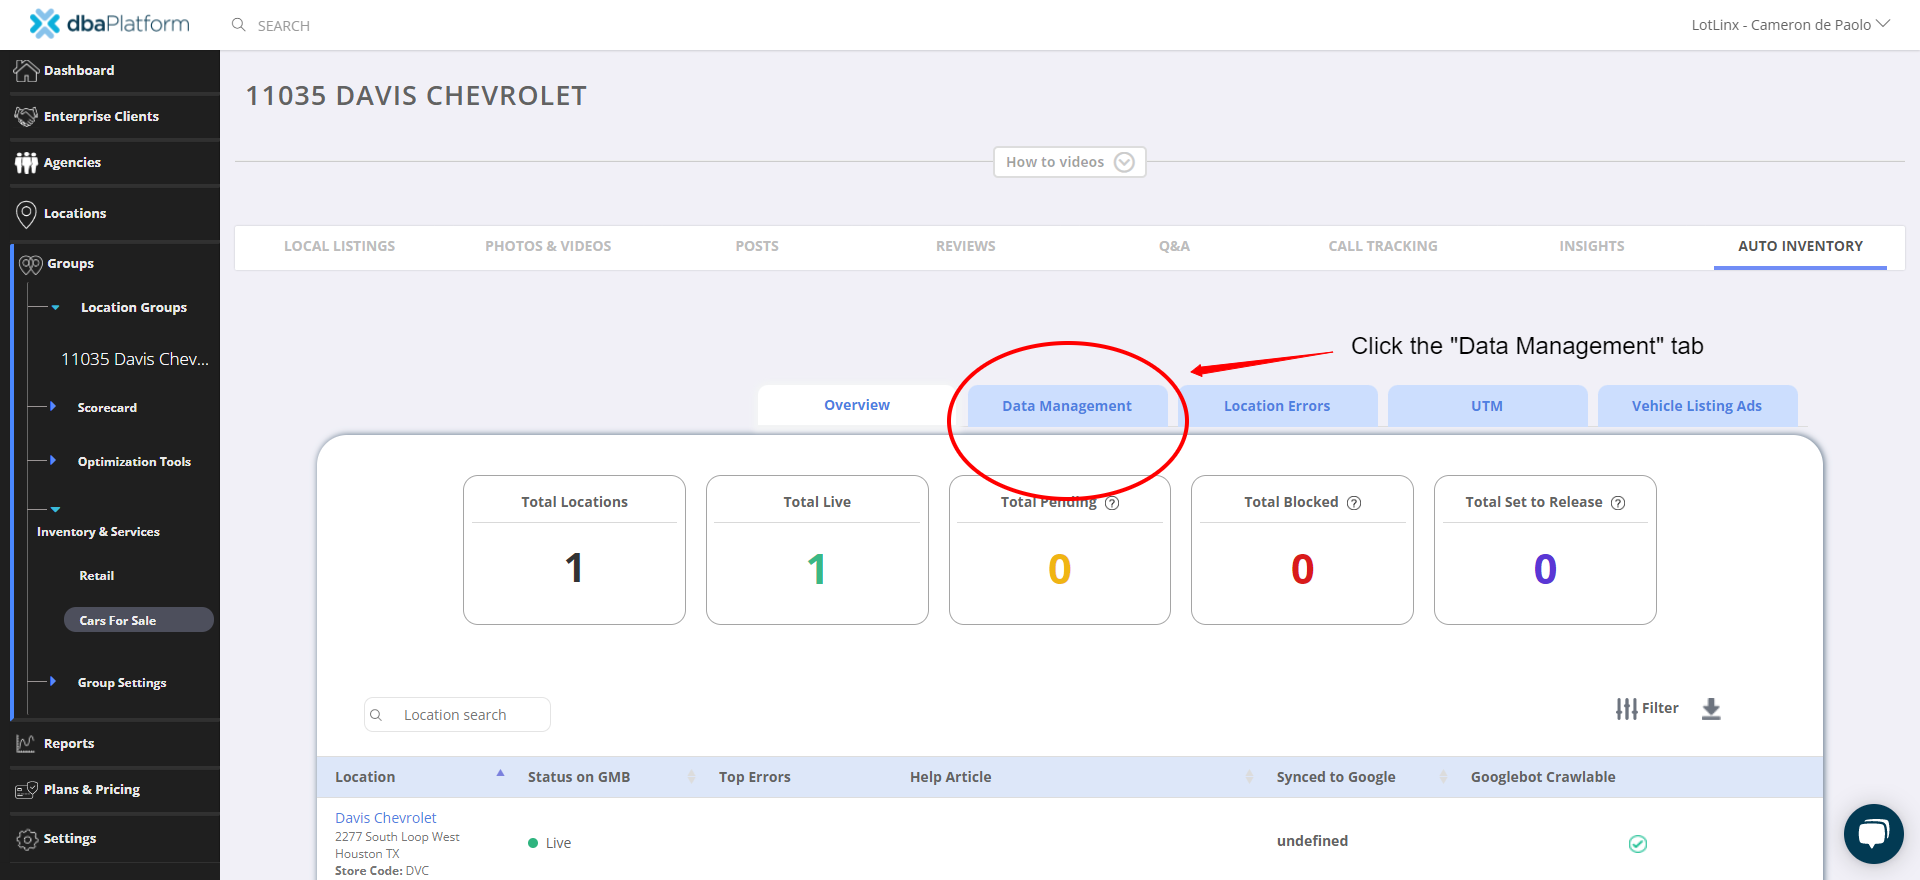The width and height of the screenshot is (1920, 880).
Task: Click the 'Live' status text
Action: 558,843
